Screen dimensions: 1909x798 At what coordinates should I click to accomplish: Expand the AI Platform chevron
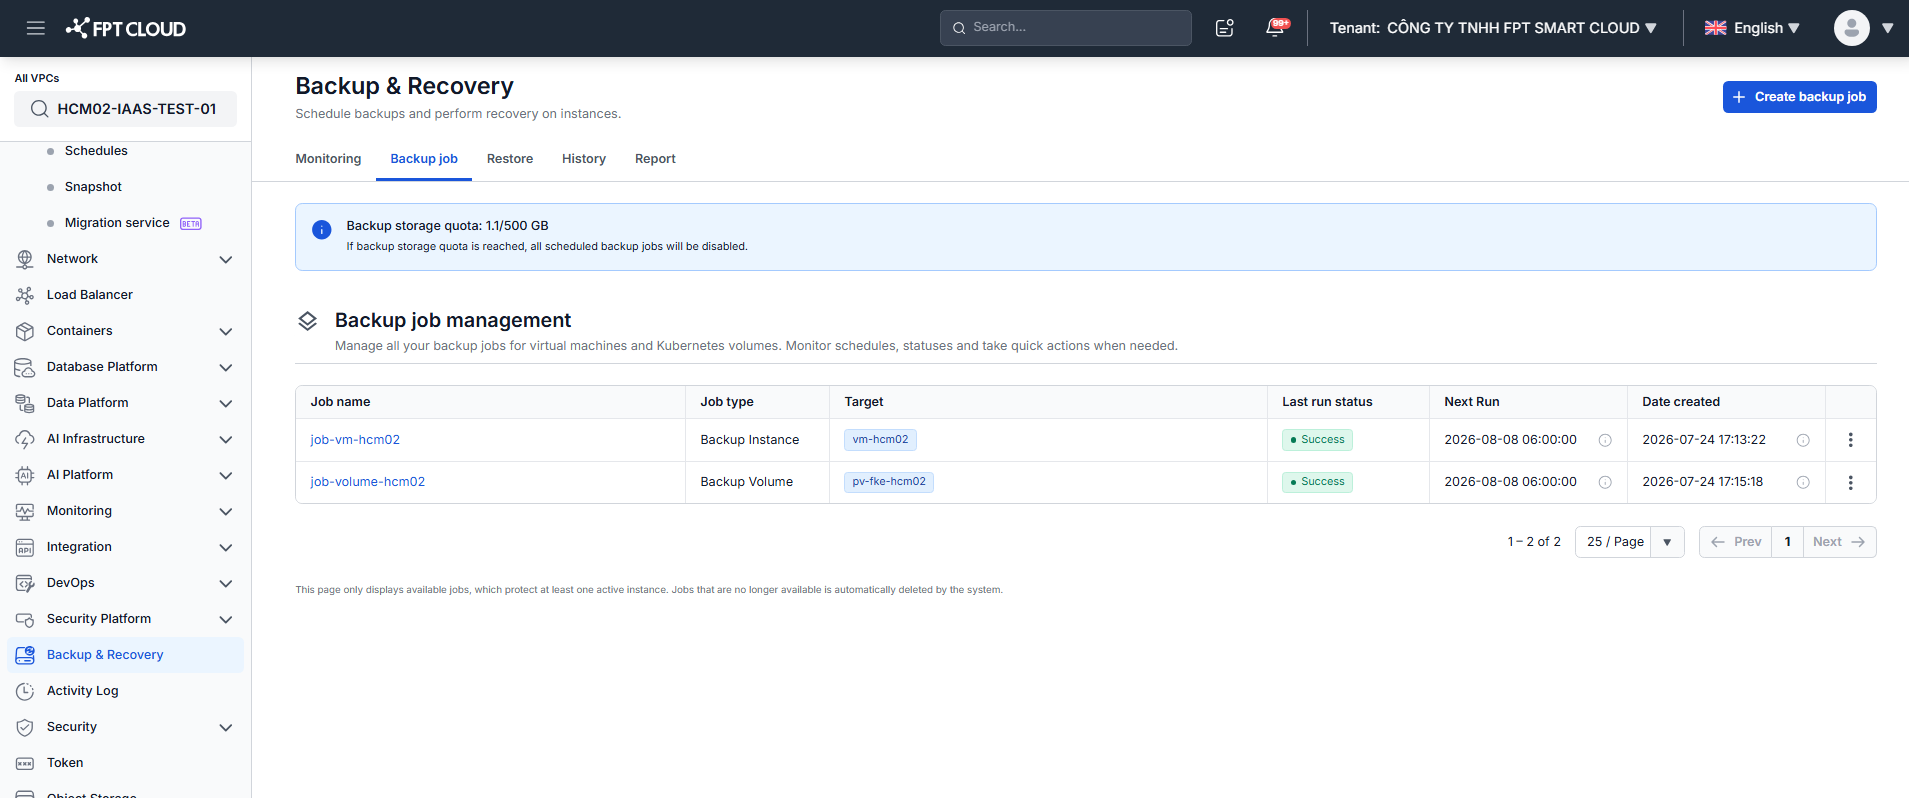[x=226, y=475]
